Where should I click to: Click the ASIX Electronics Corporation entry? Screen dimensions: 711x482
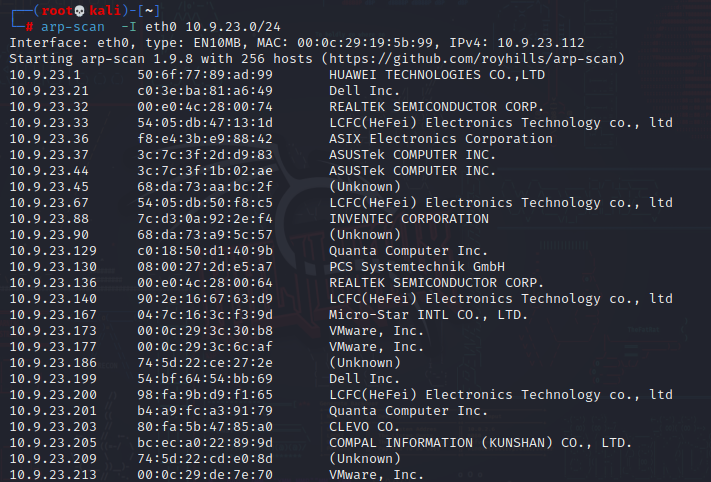441,139
